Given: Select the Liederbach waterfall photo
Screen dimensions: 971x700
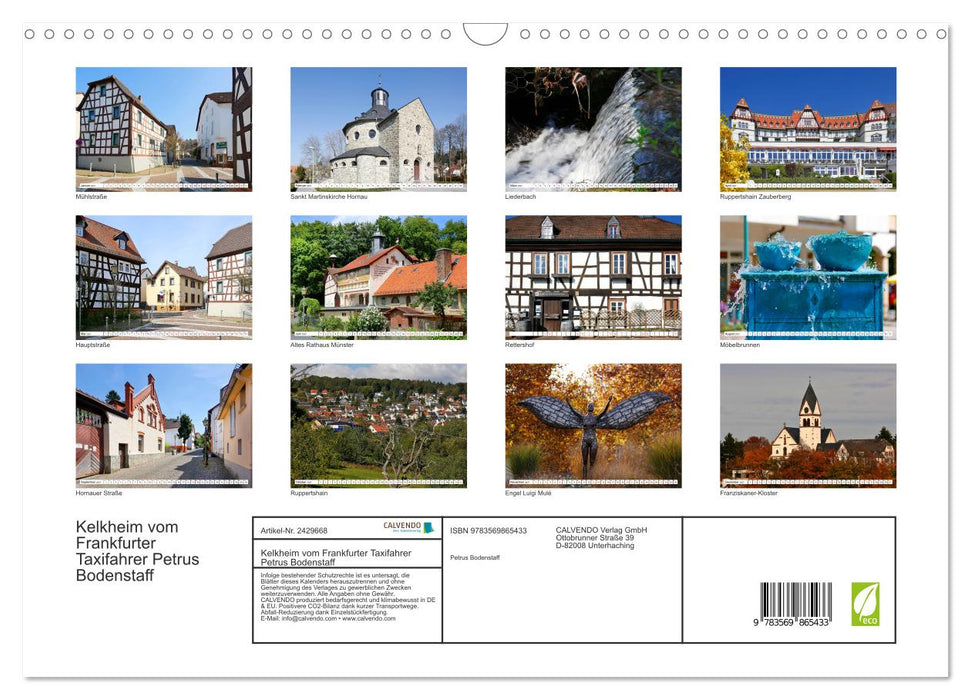Looking at the screenshot, I should click(x=593, y=129).
